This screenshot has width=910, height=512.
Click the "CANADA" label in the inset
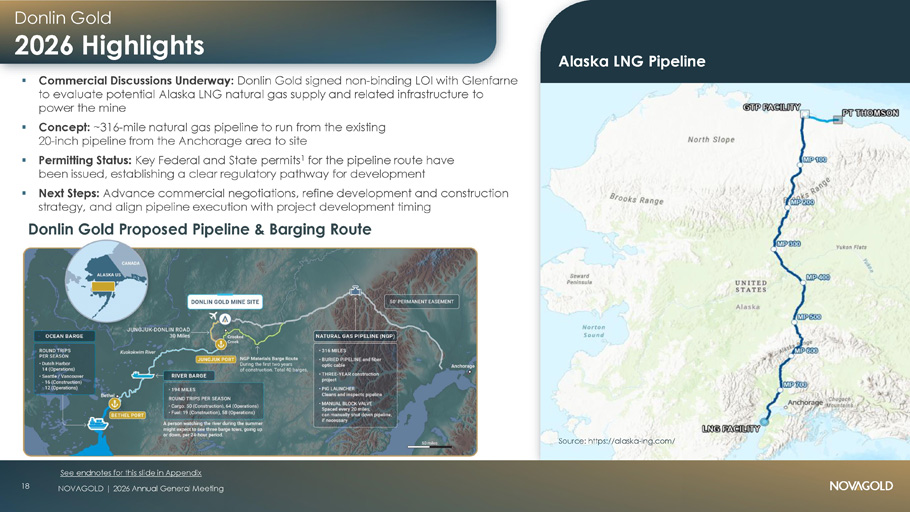tap(131, 263)
